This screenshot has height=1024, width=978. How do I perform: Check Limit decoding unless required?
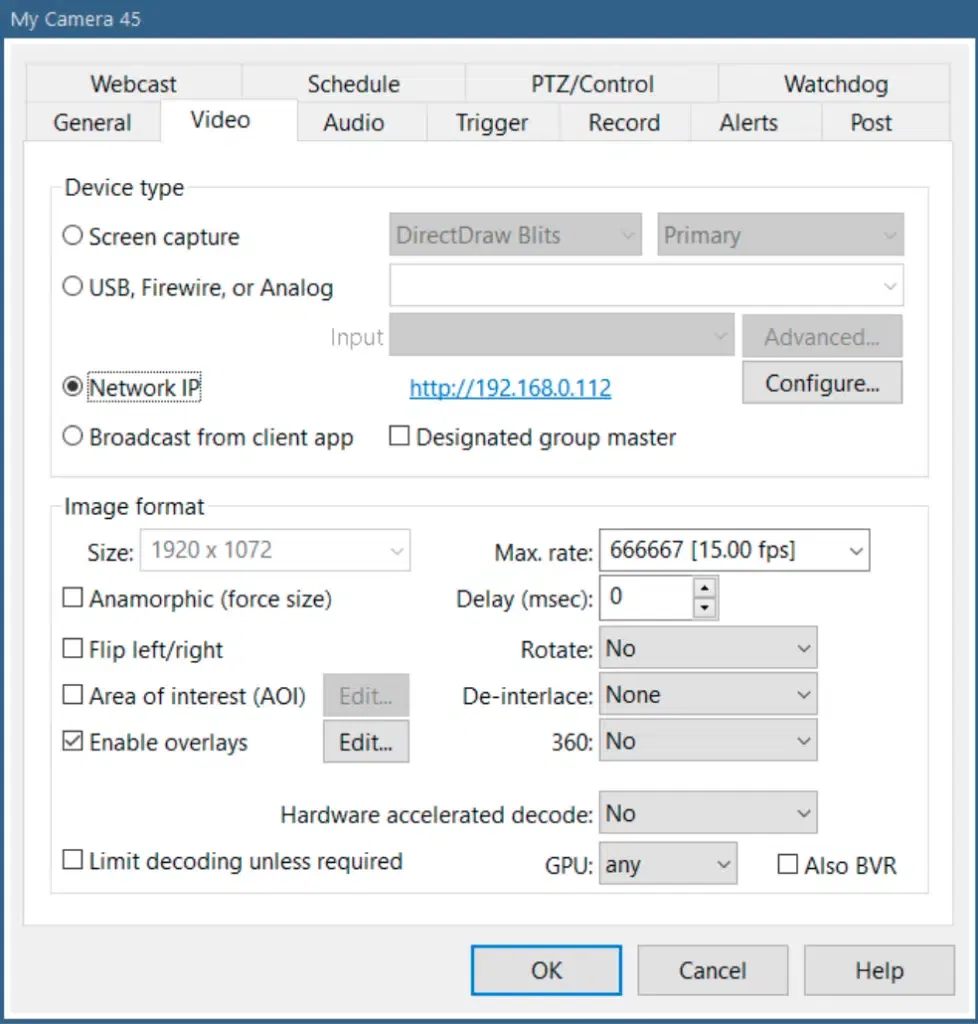click(72, 861)
